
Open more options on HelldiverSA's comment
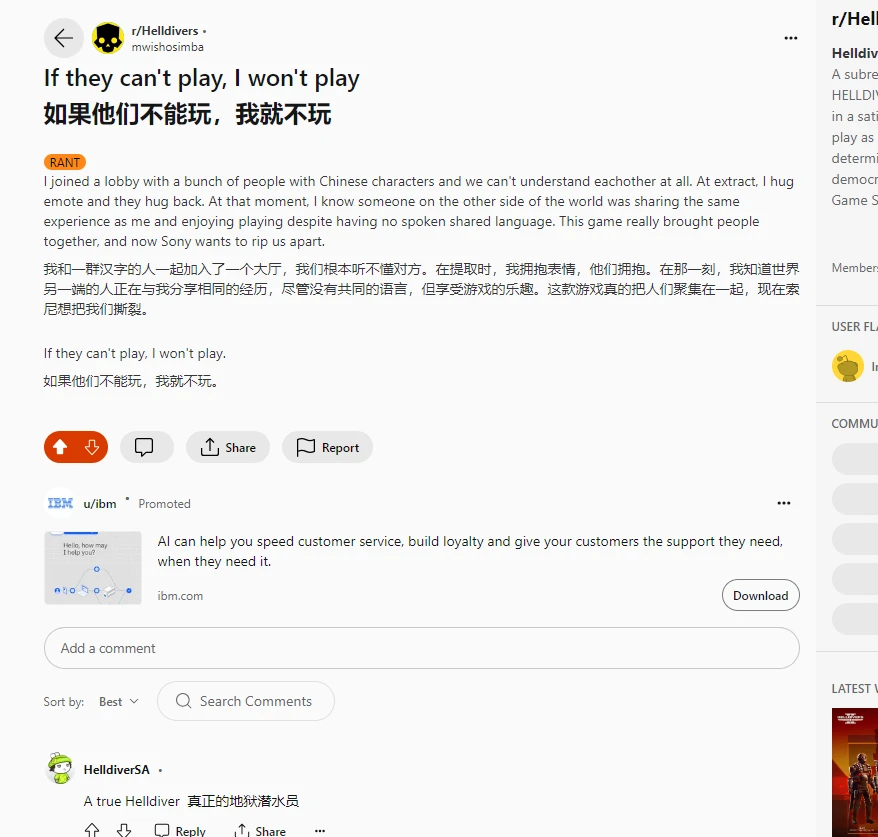click(320, 831)
